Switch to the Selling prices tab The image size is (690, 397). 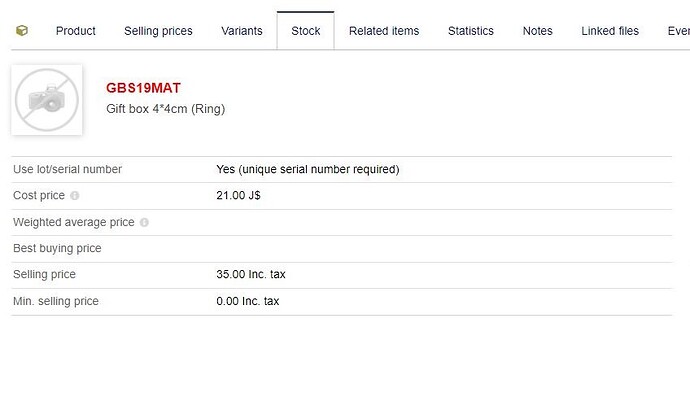click(x=158, y=31)
